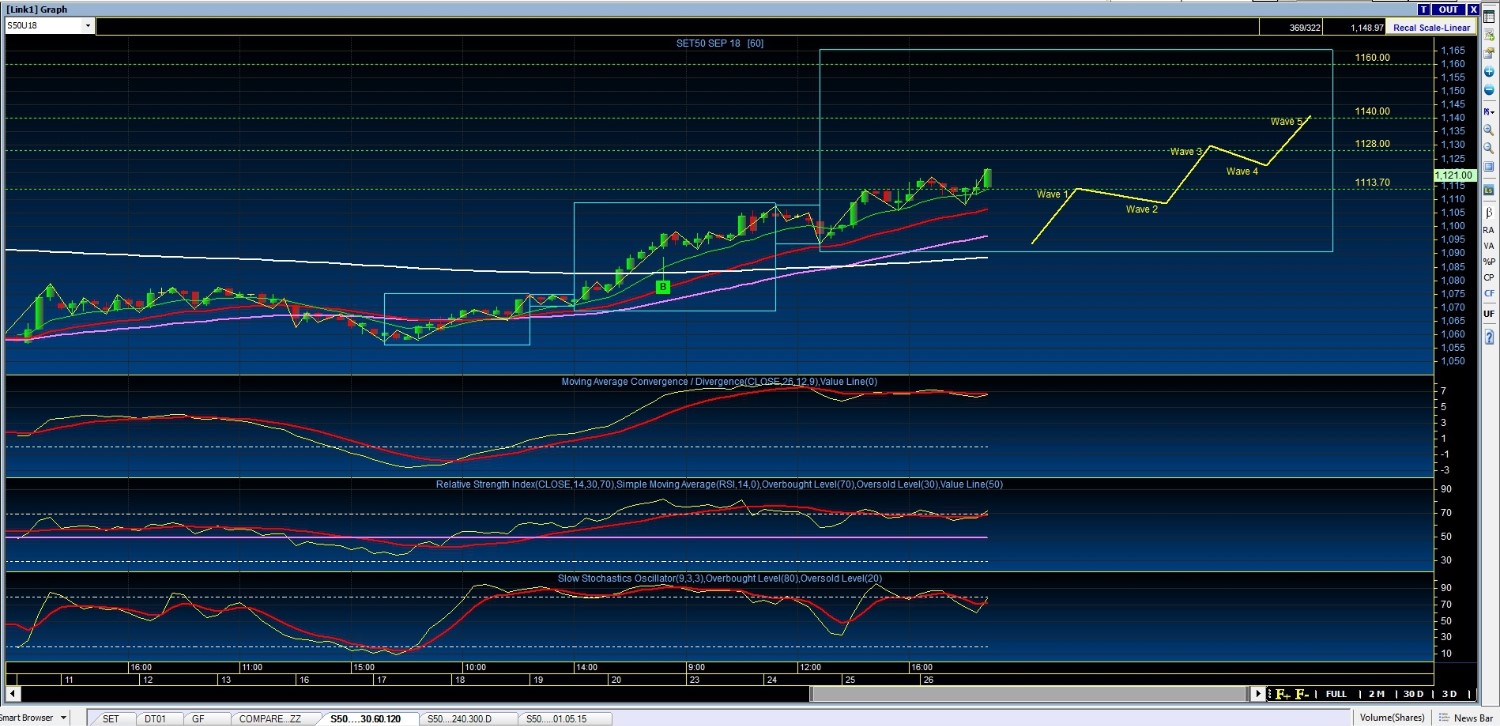Image resolution: width=1500 pixels, height=726 pixels.
Task: Click the 1,148.97 value in the header
Action: [1365, 27]
